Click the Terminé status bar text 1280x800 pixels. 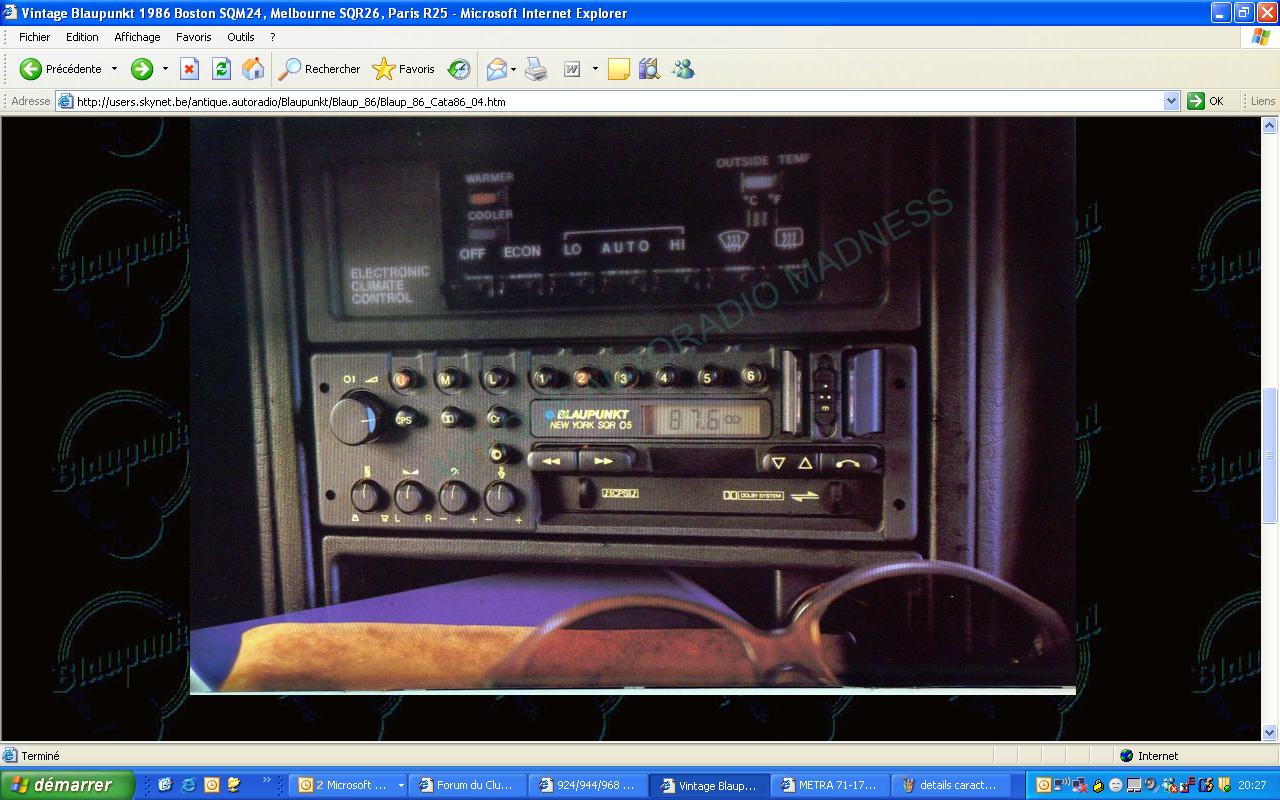click(x=40, y=756)
